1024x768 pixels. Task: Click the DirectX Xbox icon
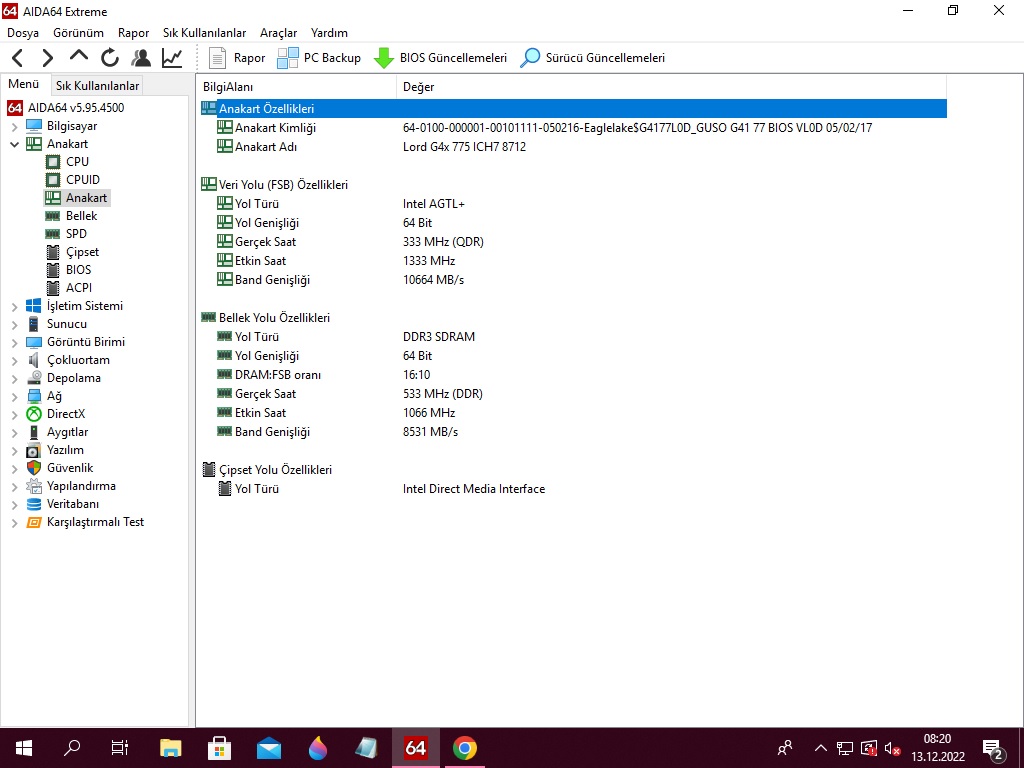click(x=33, y=414)
